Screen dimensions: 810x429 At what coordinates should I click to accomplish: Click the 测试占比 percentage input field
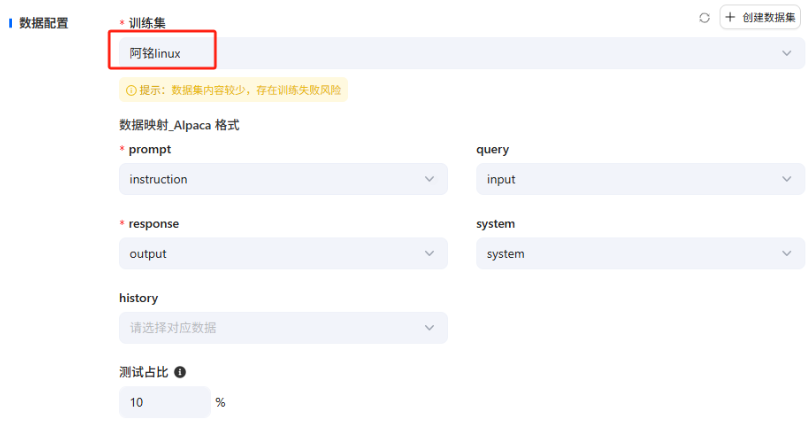pos(164,402)
